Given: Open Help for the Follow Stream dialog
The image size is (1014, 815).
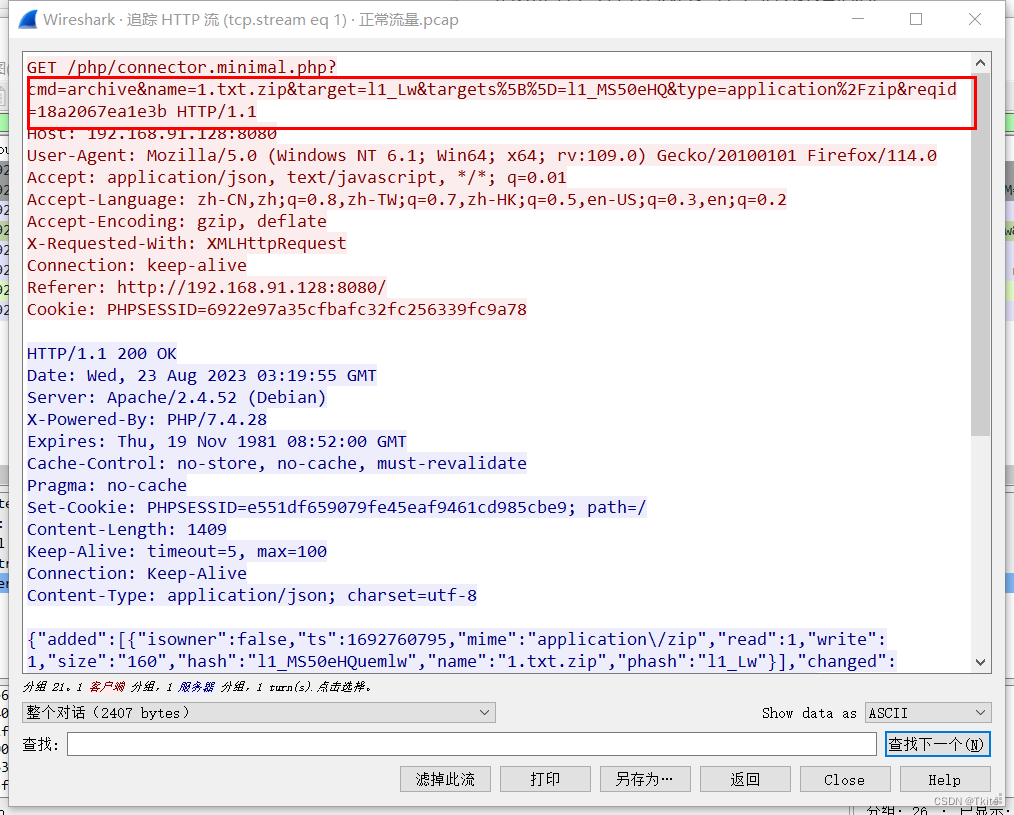Looking at the screenshot, I should [x=945, y=778].
